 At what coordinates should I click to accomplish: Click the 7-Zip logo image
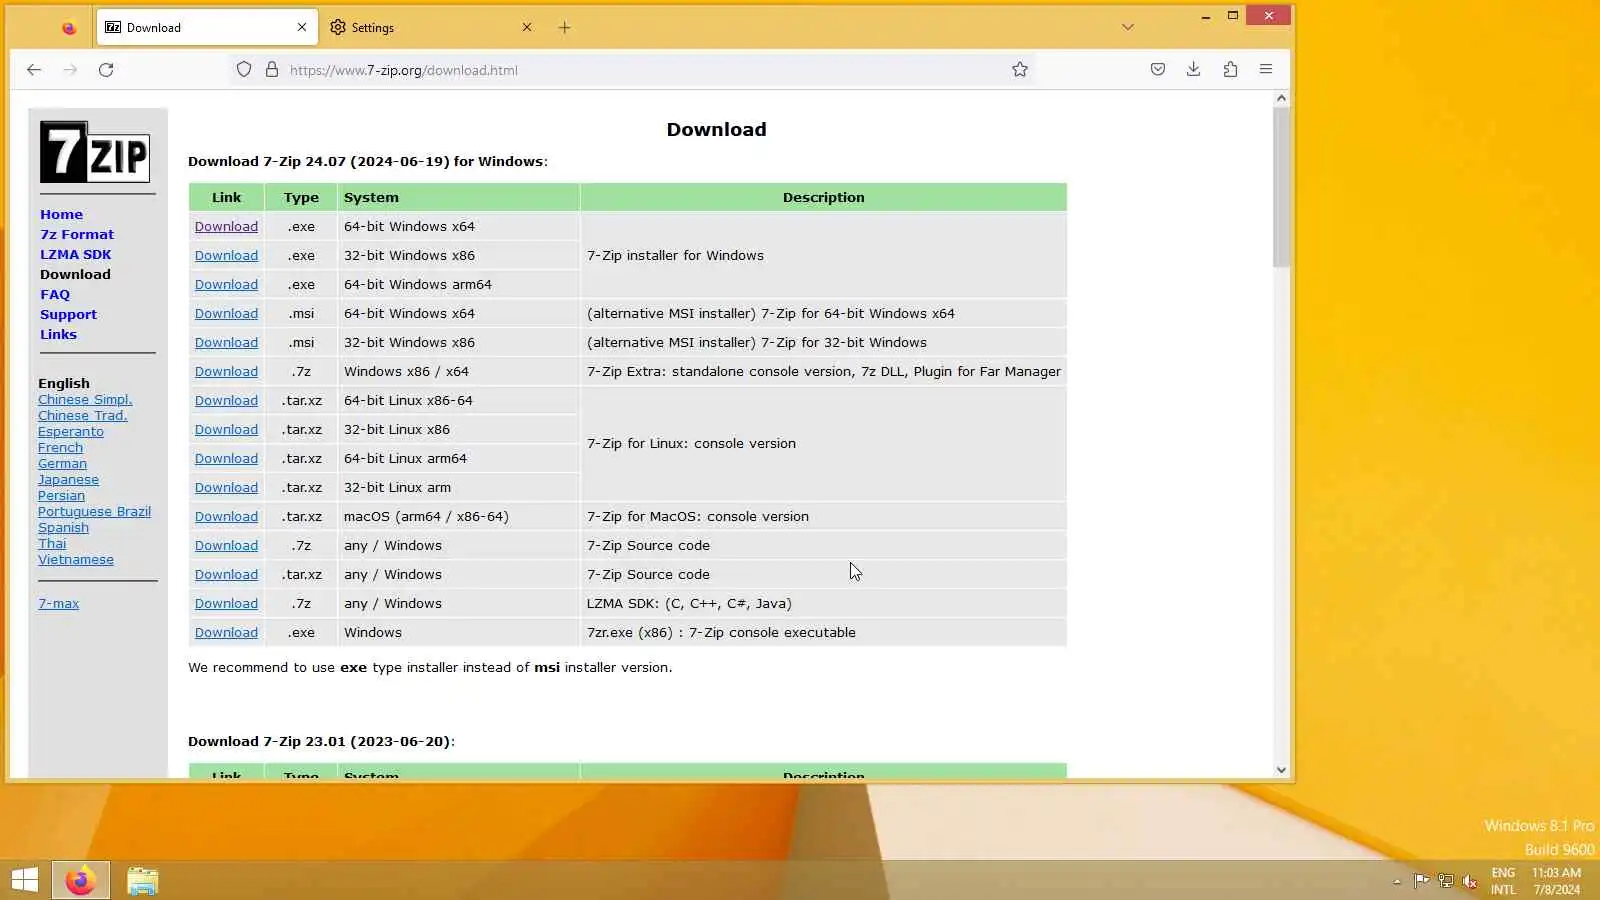[x=95, y=152]
